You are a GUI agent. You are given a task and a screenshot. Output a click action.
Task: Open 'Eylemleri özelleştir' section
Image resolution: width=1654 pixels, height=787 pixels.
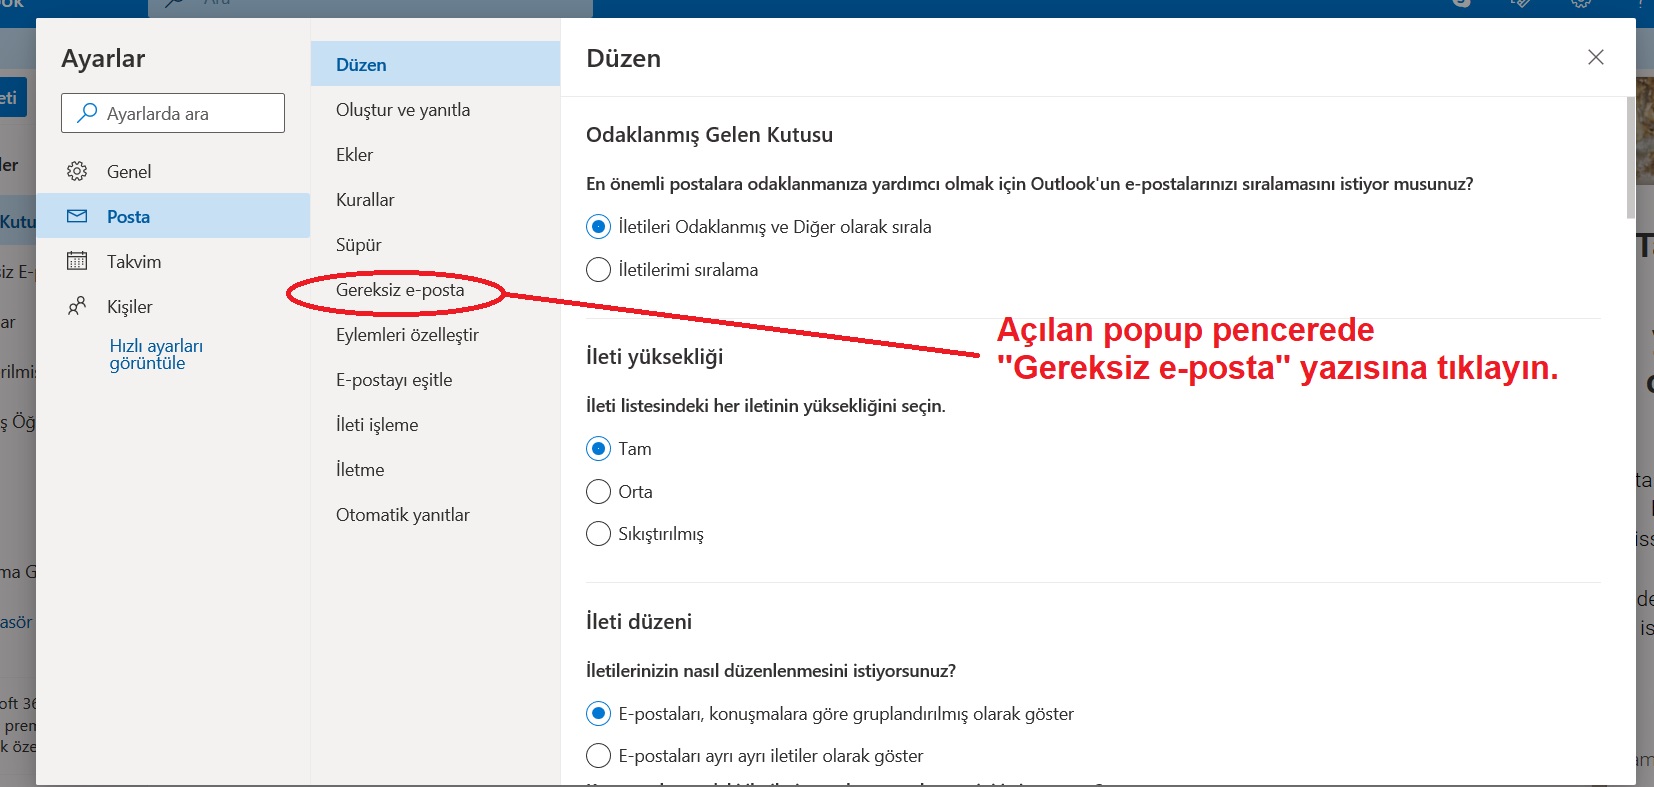click(x=407, y=335)
